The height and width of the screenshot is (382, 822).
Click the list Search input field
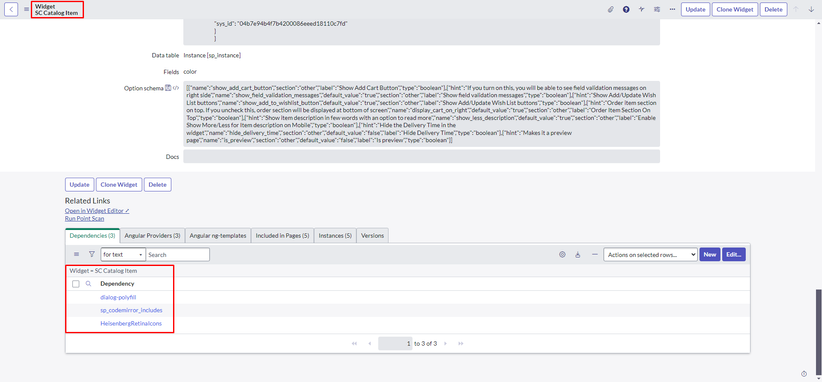pyautogui.click(x=178, y=255)
